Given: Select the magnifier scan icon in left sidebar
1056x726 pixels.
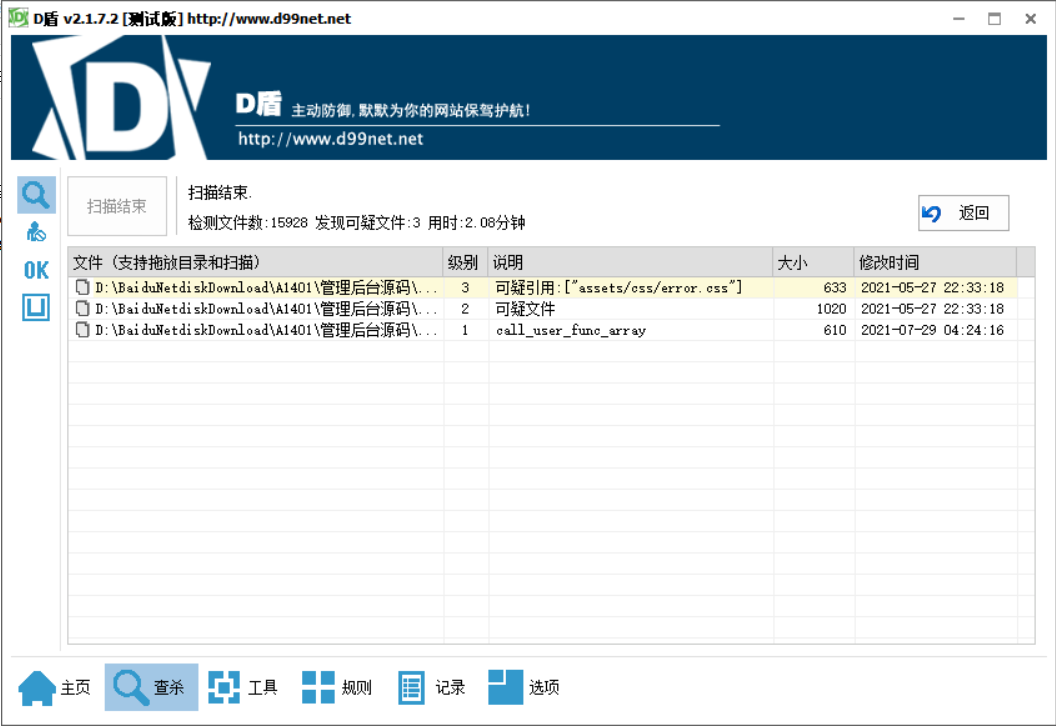Looking at the screenshot, I should pyautogui.click(x=36, y=195).
